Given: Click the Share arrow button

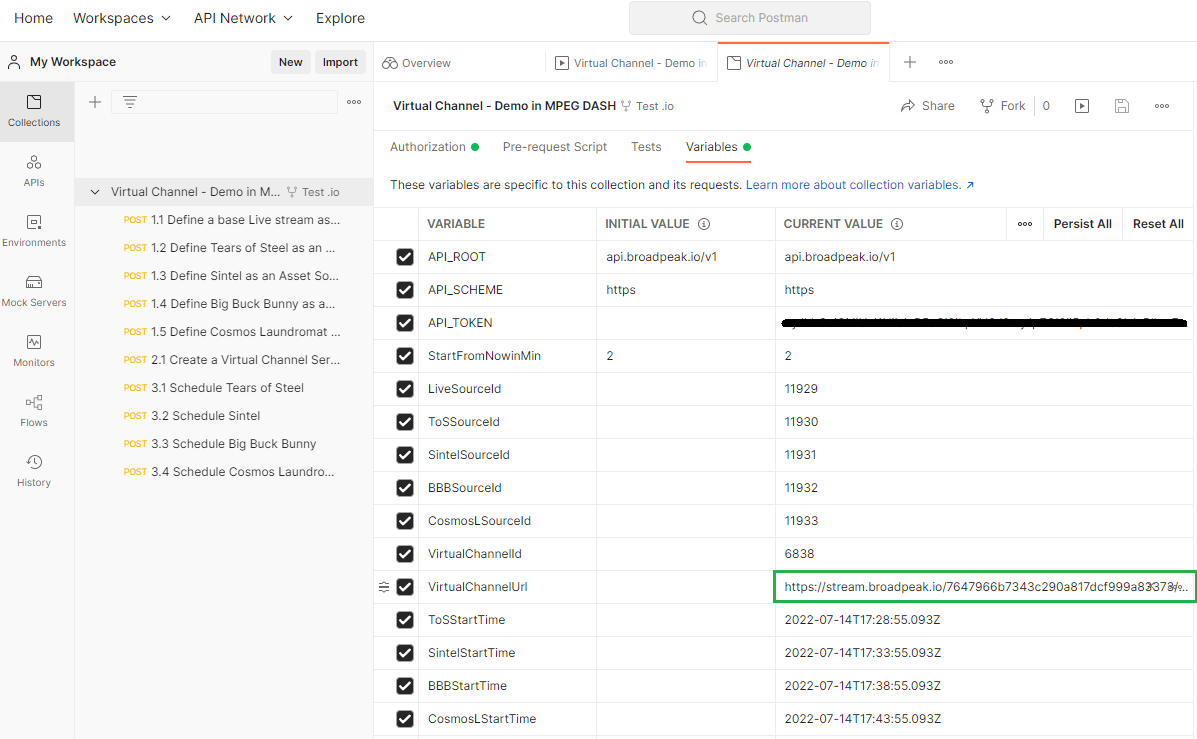Looking at the screenshot, I should pyautogui.click(x=928, y=106).
